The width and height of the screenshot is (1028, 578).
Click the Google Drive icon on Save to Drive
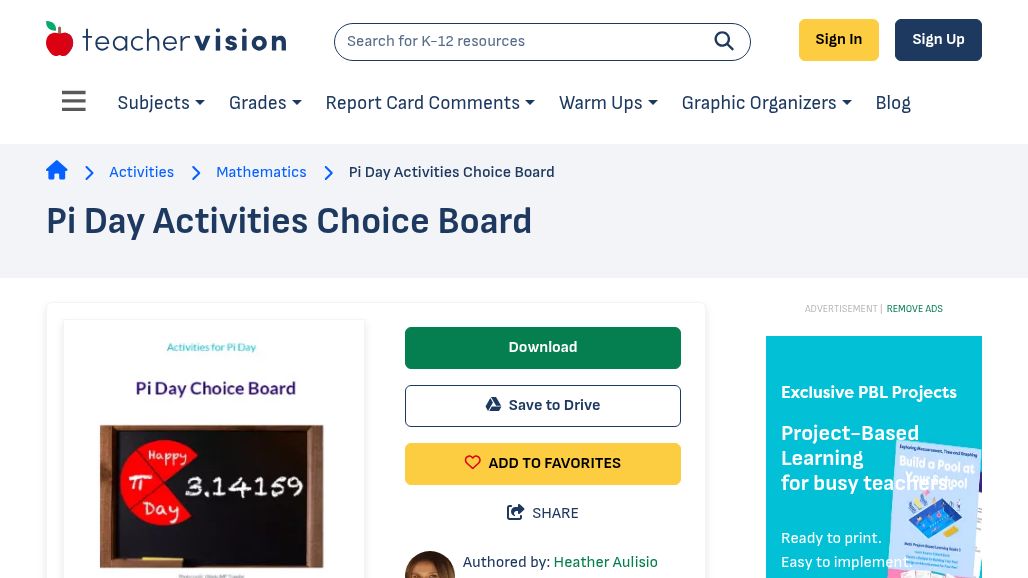pos(493,405)
